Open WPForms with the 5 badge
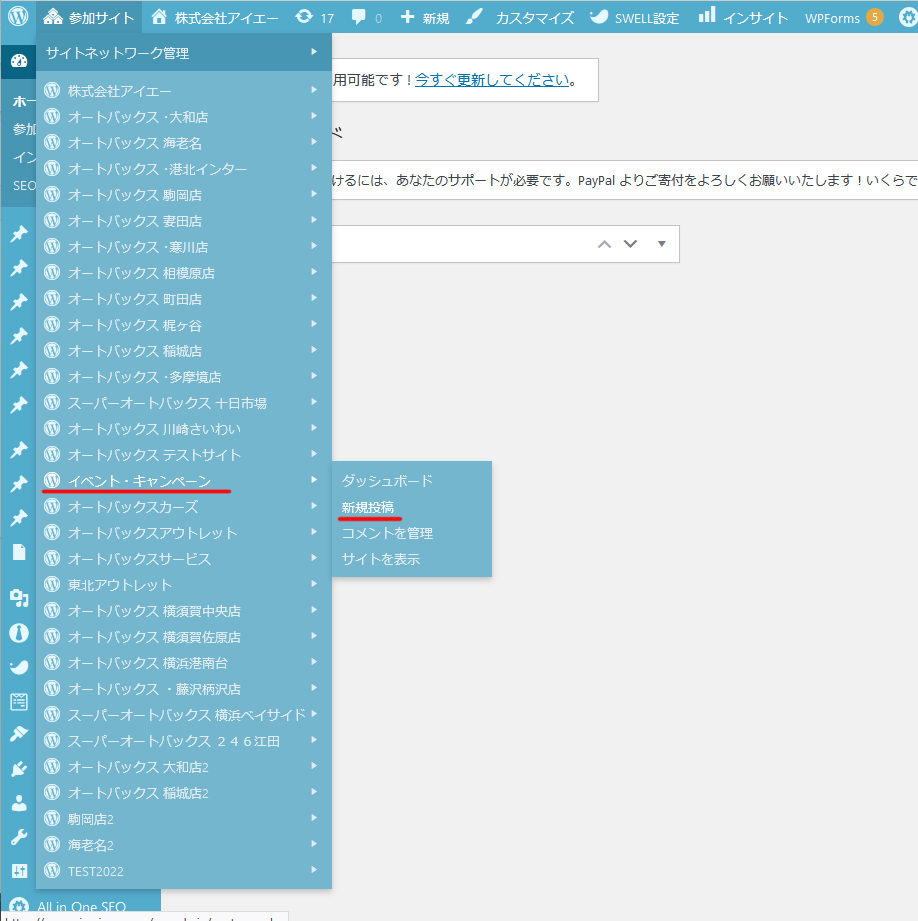Screen dimensions: 918x921 [843, 17]
